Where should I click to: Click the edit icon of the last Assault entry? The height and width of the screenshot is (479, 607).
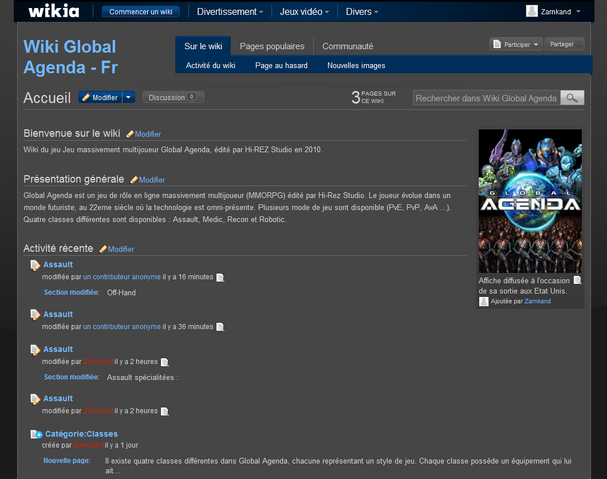[35, 399]
